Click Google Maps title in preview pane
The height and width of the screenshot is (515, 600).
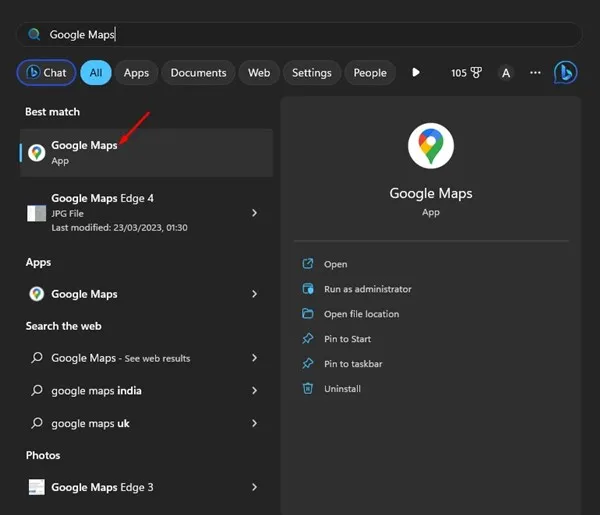tap(431, 194)
